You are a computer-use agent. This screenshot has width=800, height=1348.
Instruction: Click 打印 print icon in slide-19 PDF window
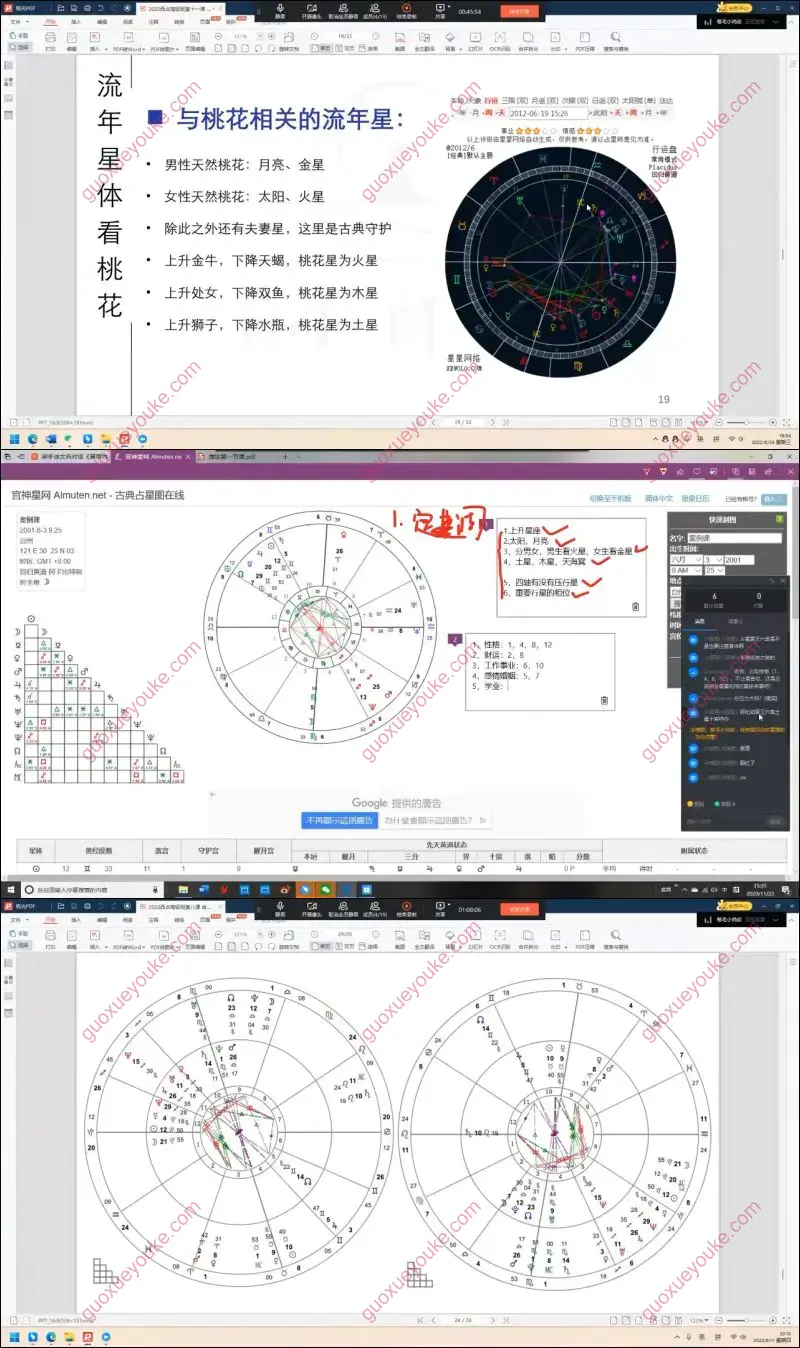(50, 41)
